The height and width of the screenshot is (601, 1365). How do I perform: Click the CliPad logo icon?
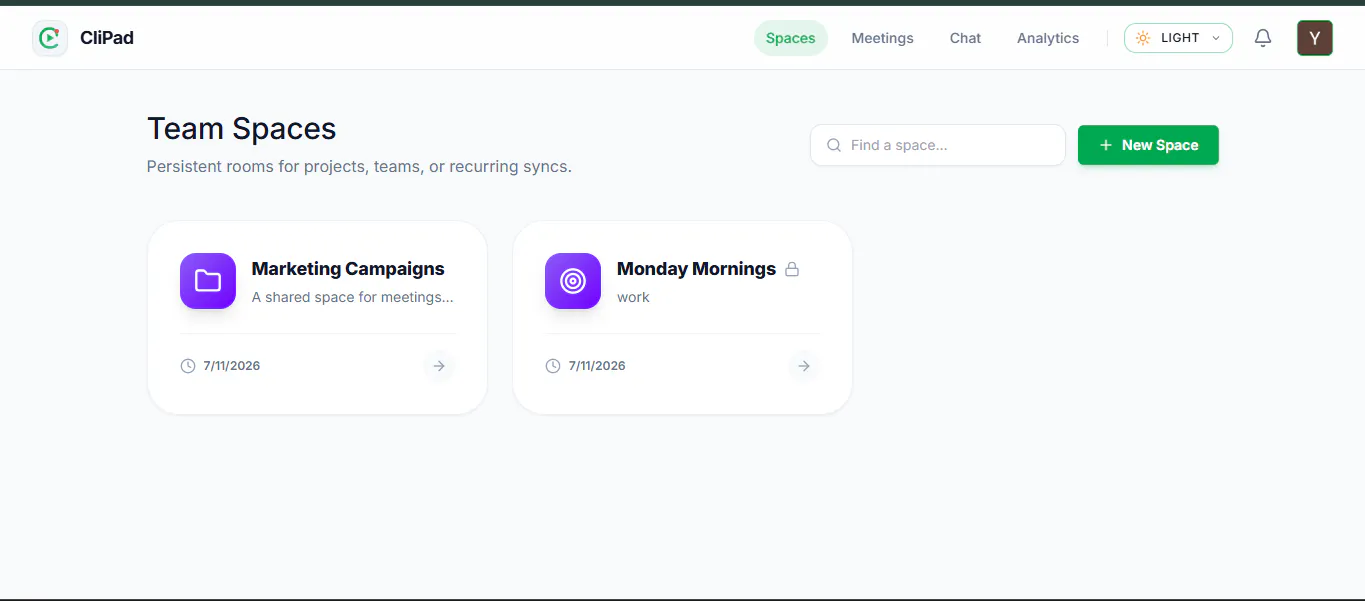(x=50, y=38)
